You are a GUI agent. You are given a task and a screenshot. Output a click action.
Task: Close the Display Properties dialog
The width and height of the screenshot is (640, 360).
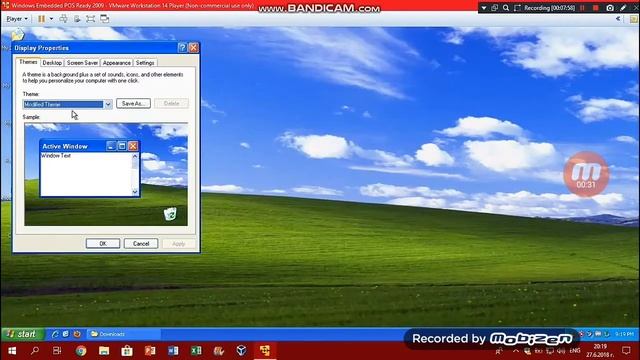pos(193,48)
